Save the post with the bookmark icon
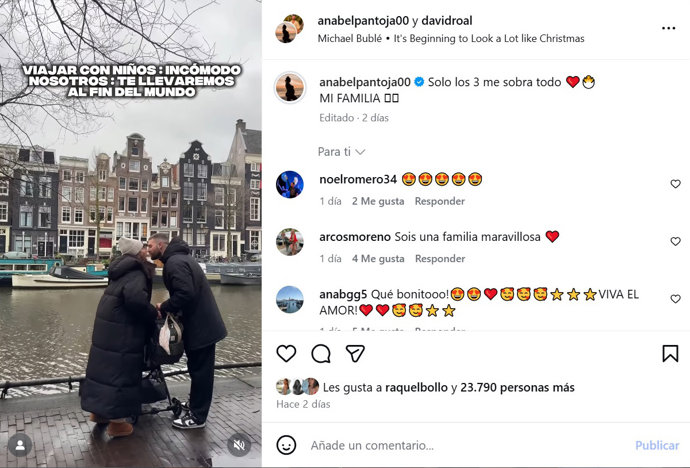 click(670, 354)
